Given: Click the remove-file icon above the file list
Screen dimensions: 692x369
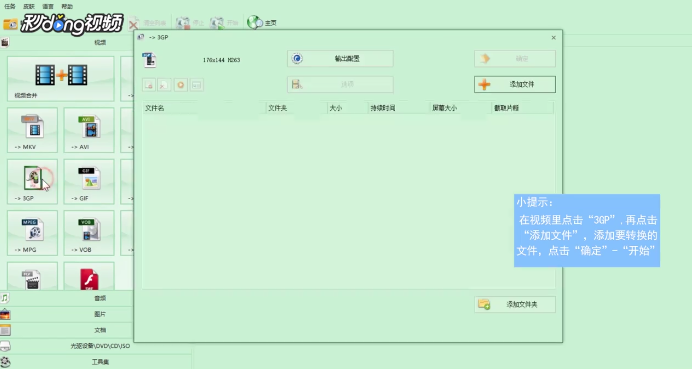Looking at the screenshot, I should click(x=149, y=85).
